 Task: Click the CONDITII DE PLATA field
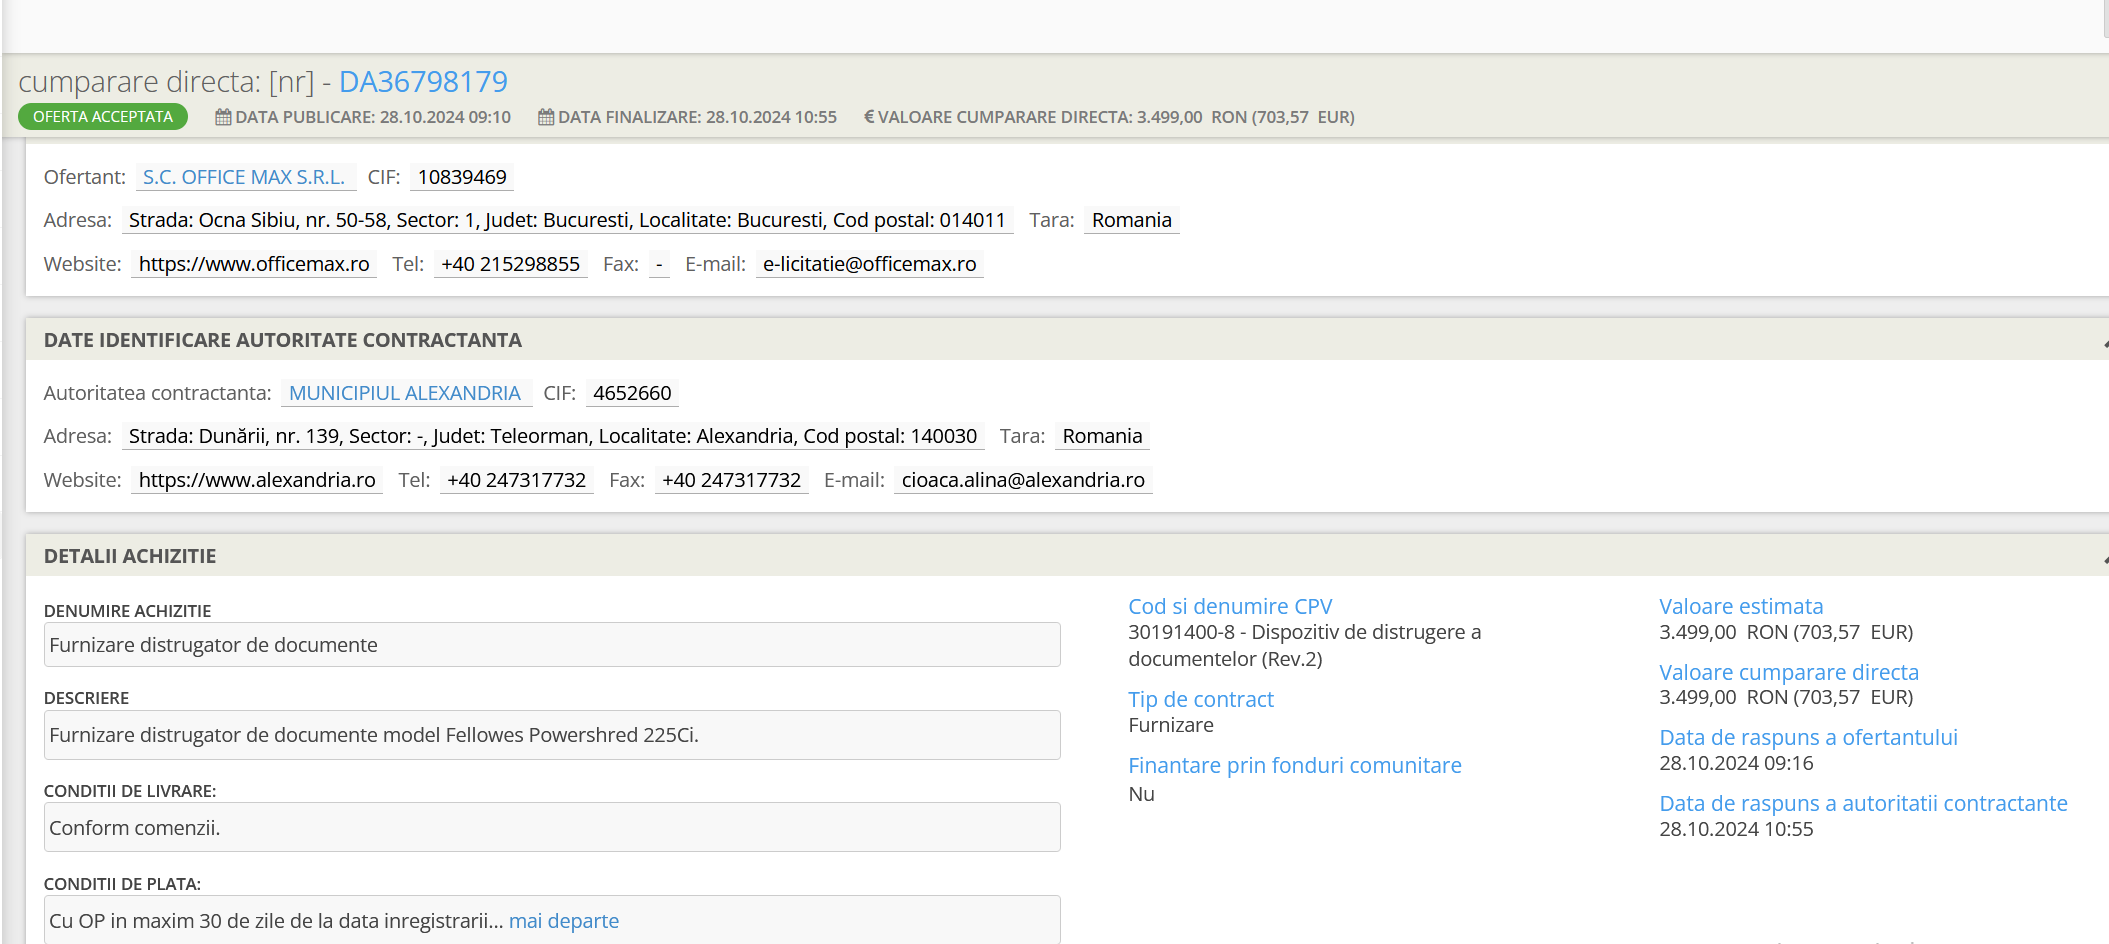click(x=552, y=920)
